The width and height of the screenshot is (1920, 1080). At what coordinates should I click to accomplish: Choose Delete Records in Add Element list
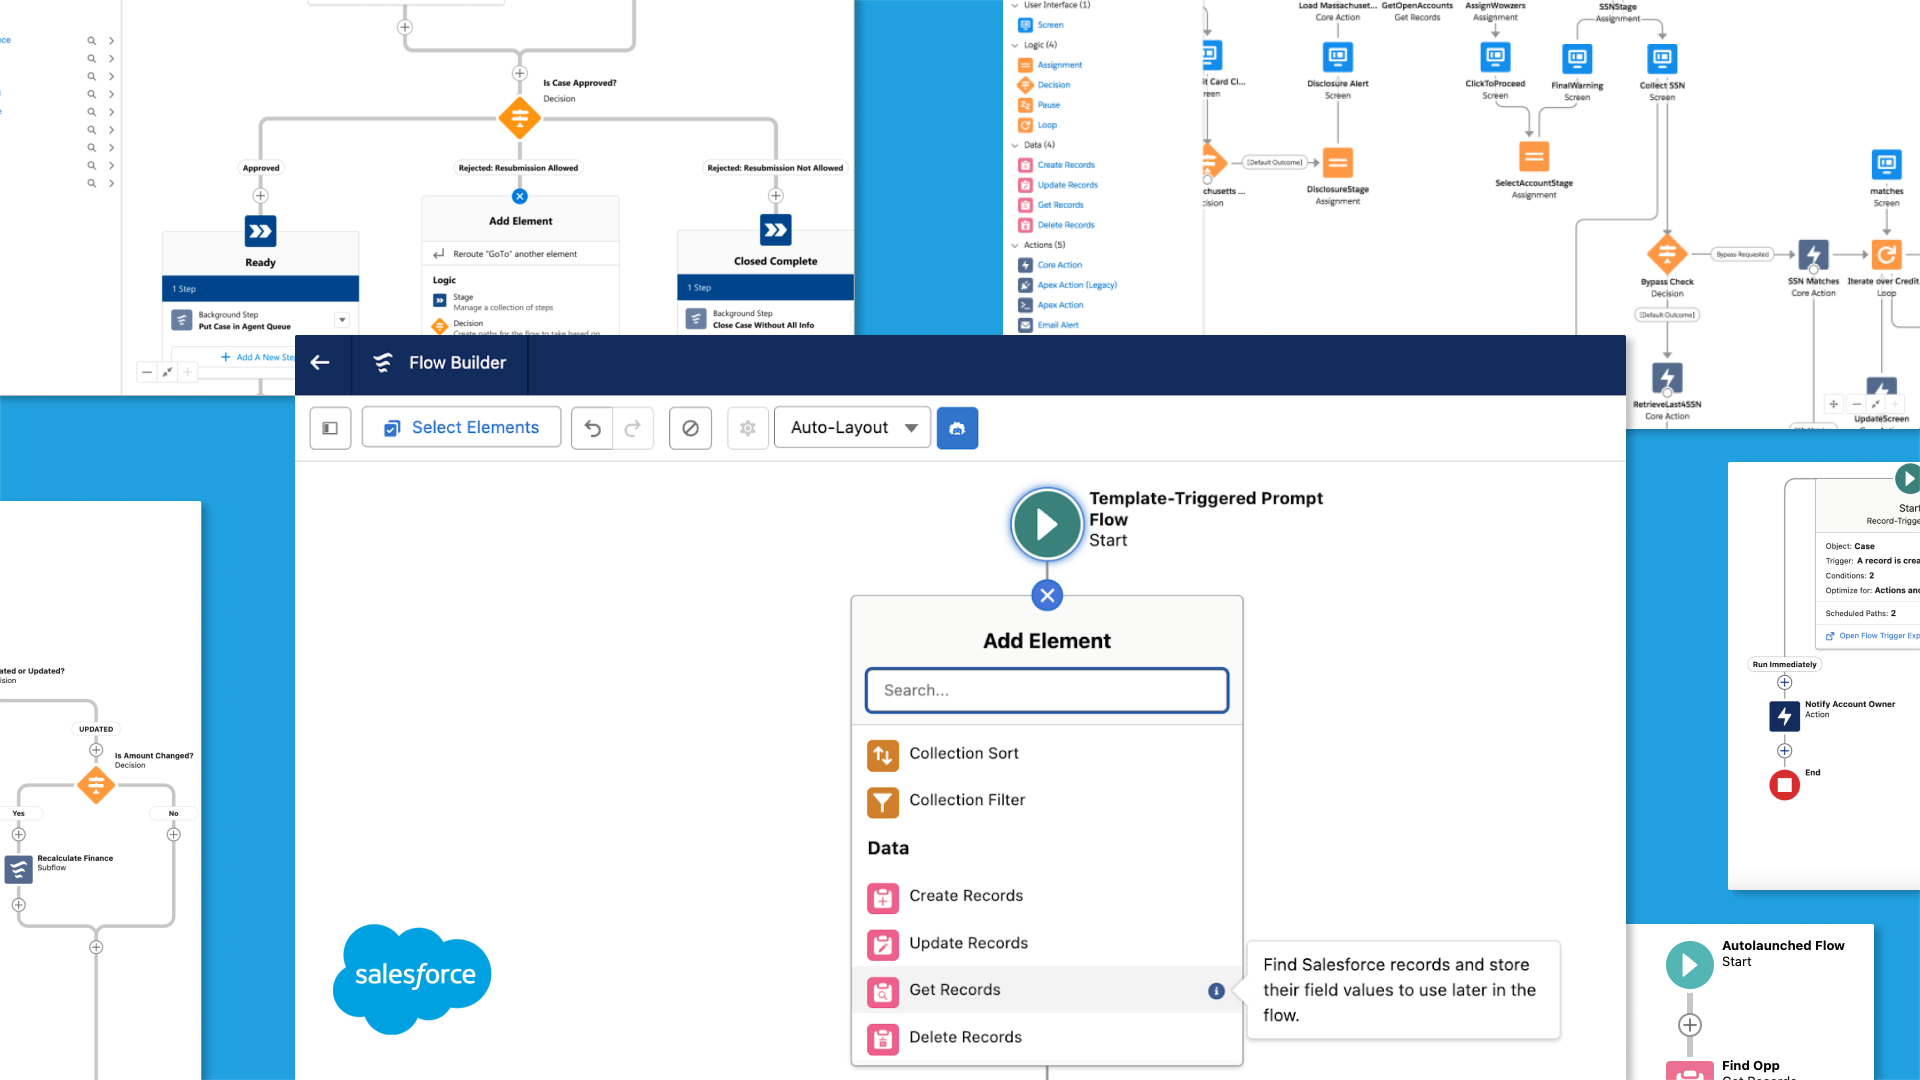pyautogui.click(x=1047, y=1038)
